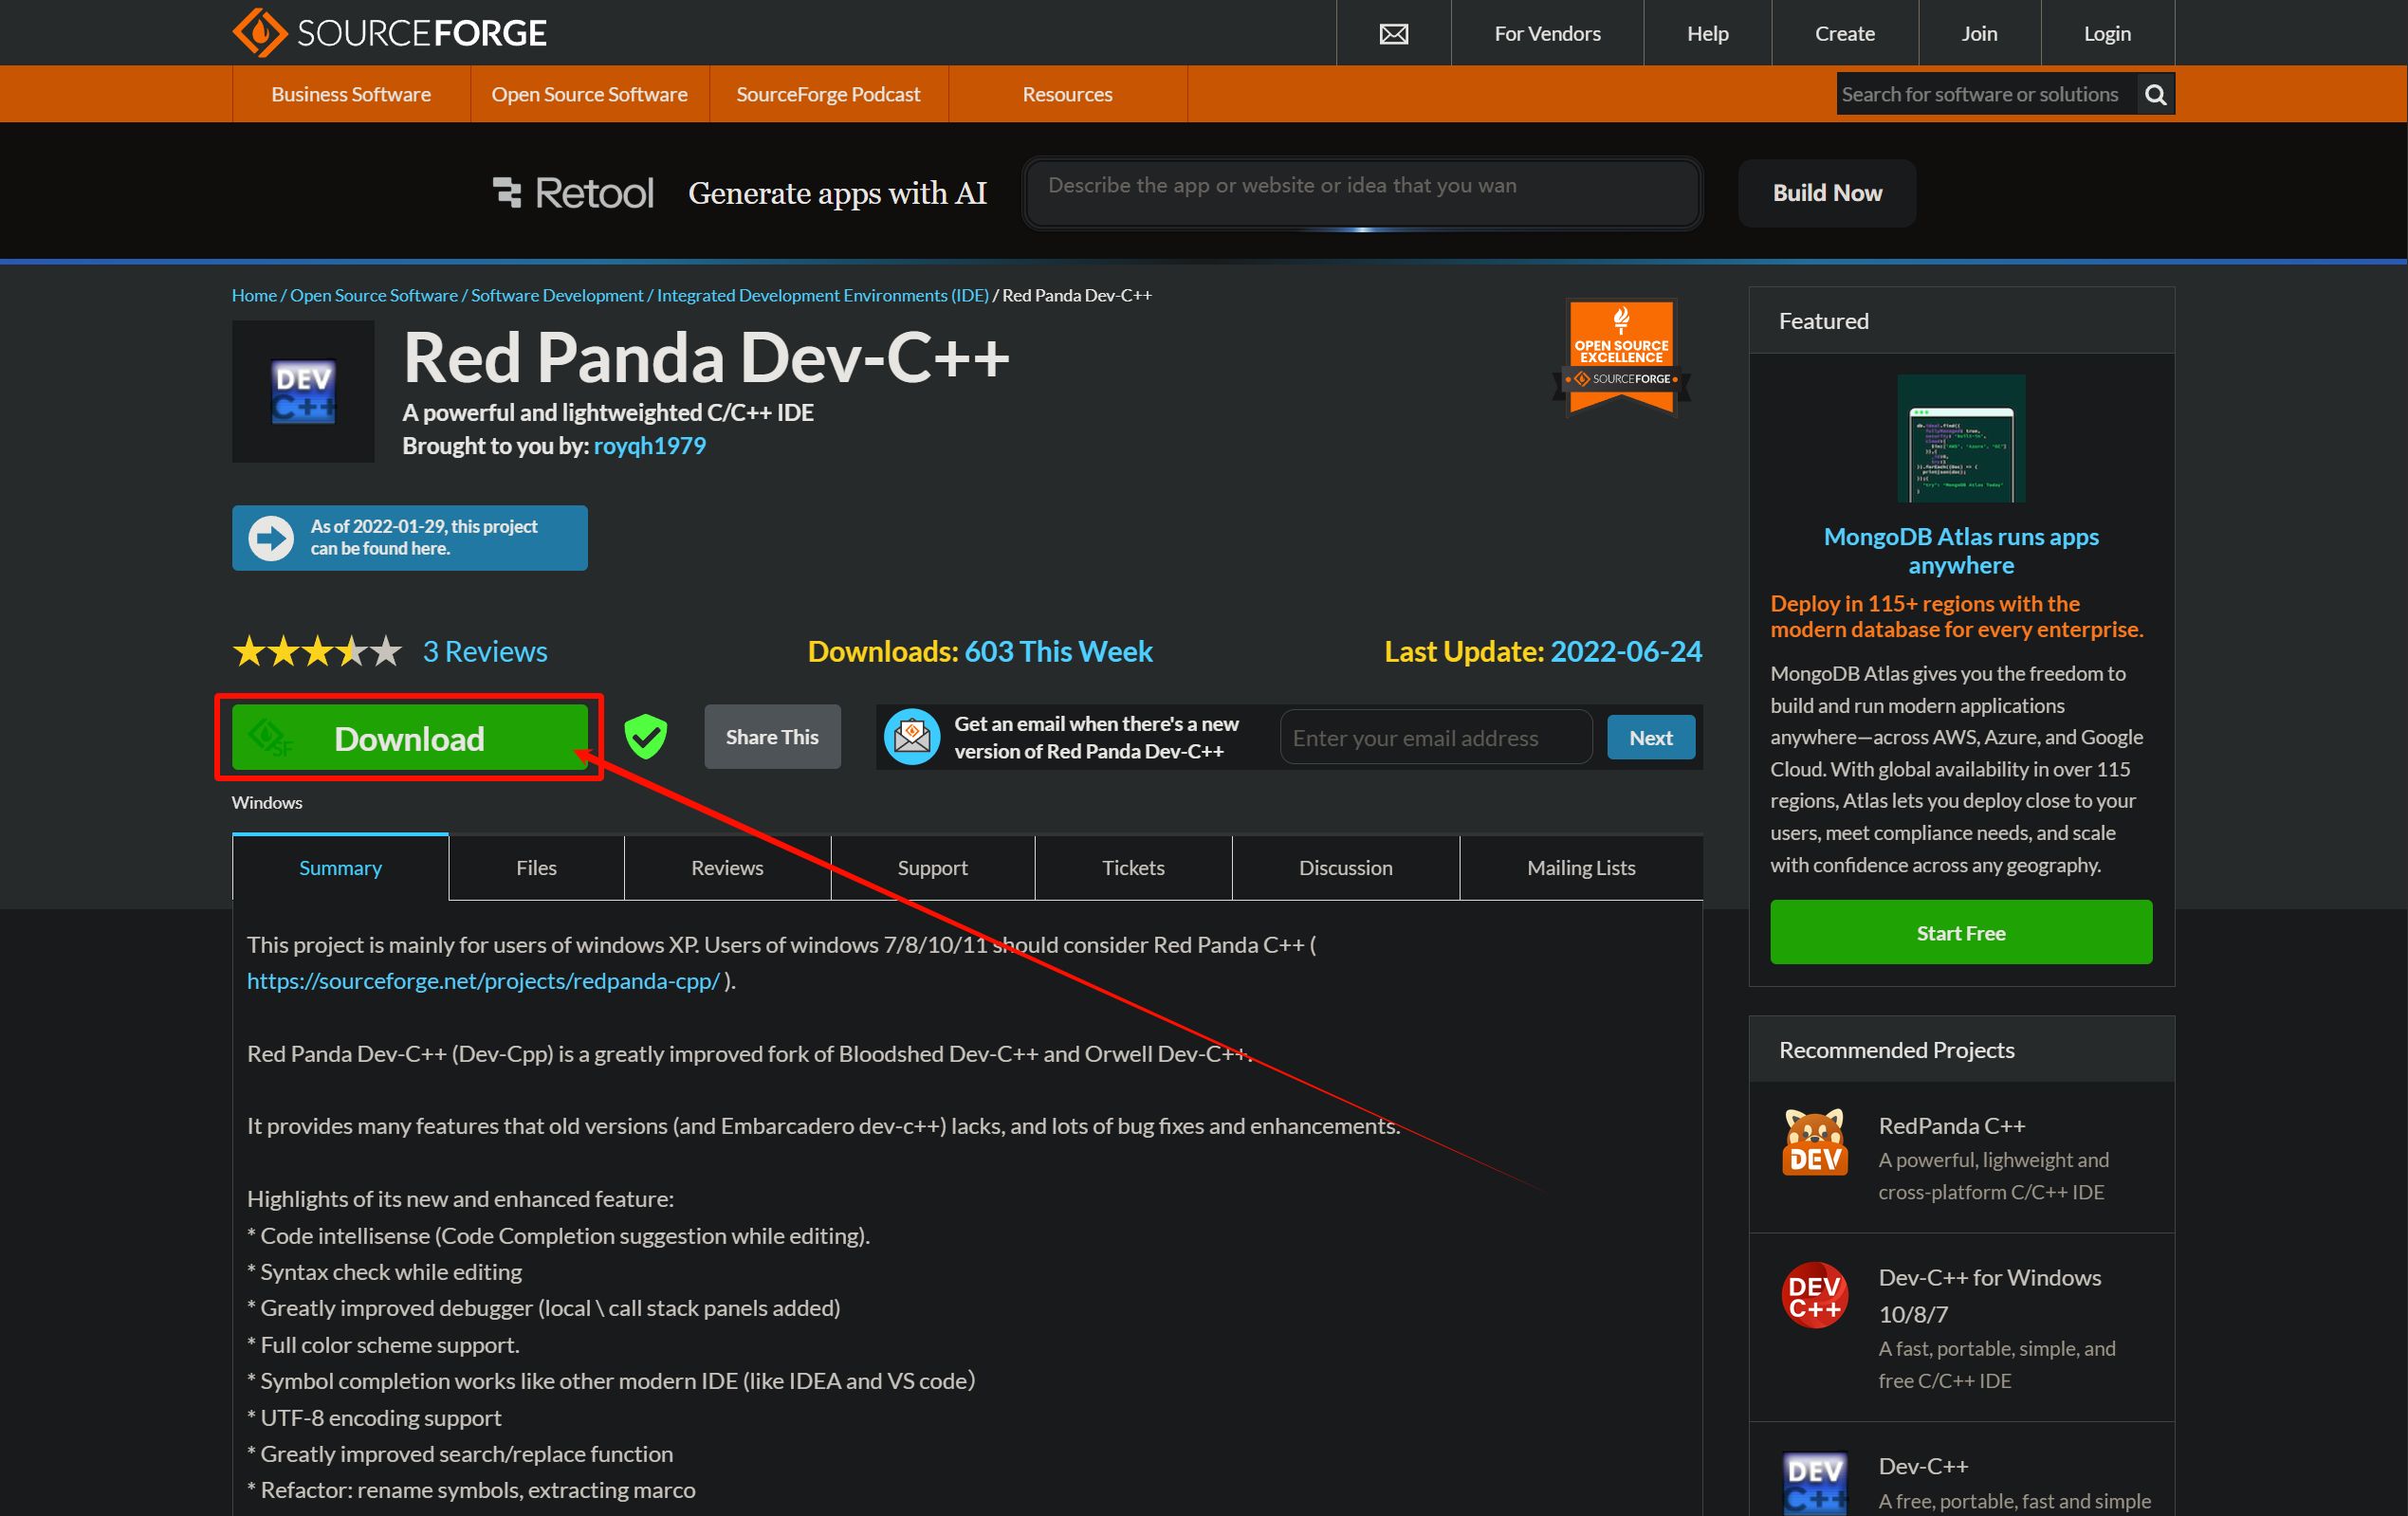Viewport: 2408px width, 1516px height.
Task: Open Software Development breadcrumb link
Action: click(557, 295)
